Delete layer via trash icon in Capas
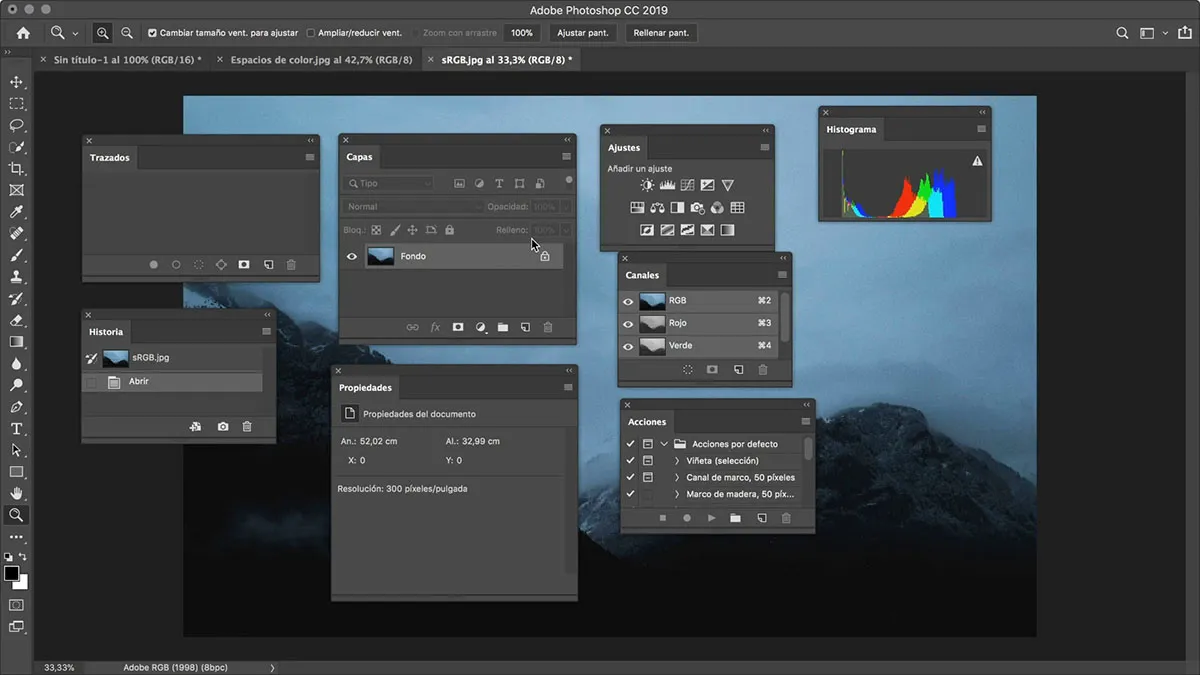1200x675 pixels. 548,327
